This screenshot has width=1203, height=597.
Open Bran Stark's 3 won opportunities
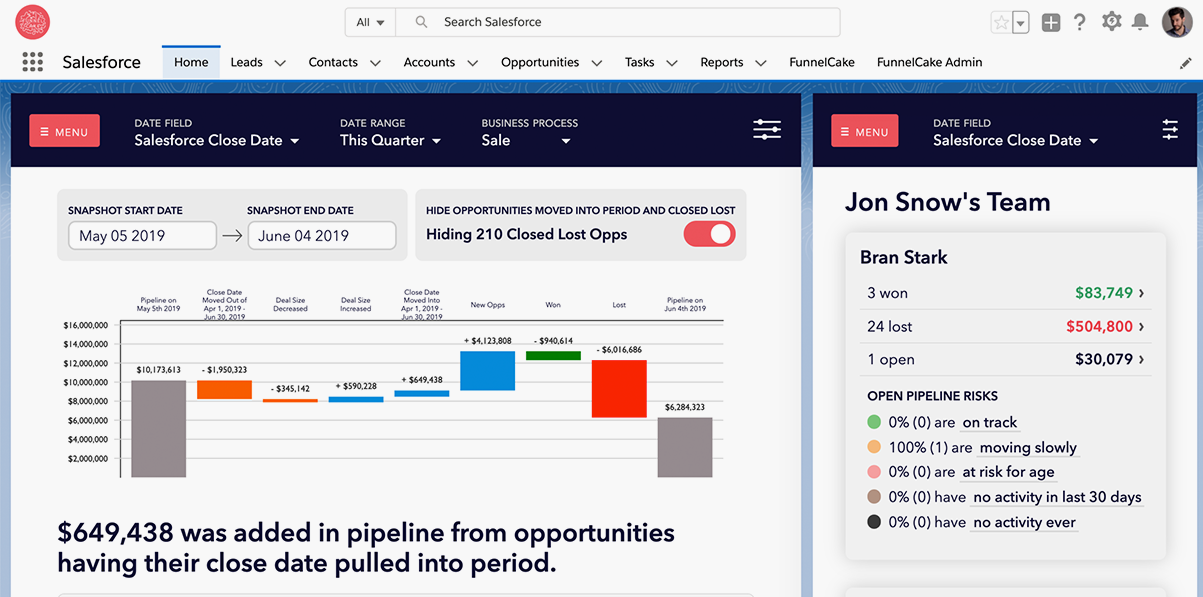(1006, 293)
